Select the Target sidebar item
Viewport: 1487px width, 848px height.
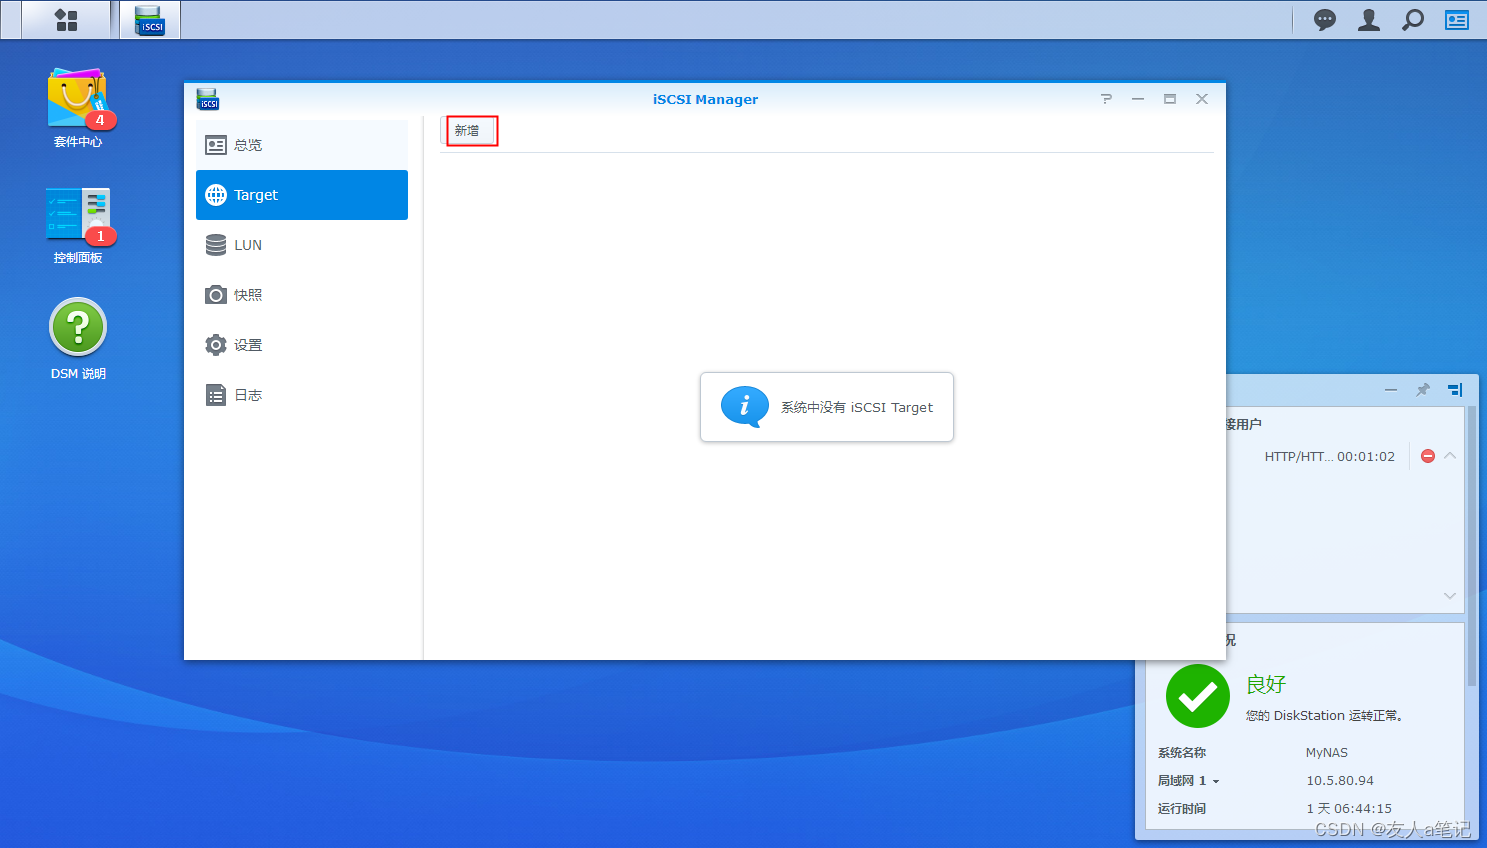[302, 195]
